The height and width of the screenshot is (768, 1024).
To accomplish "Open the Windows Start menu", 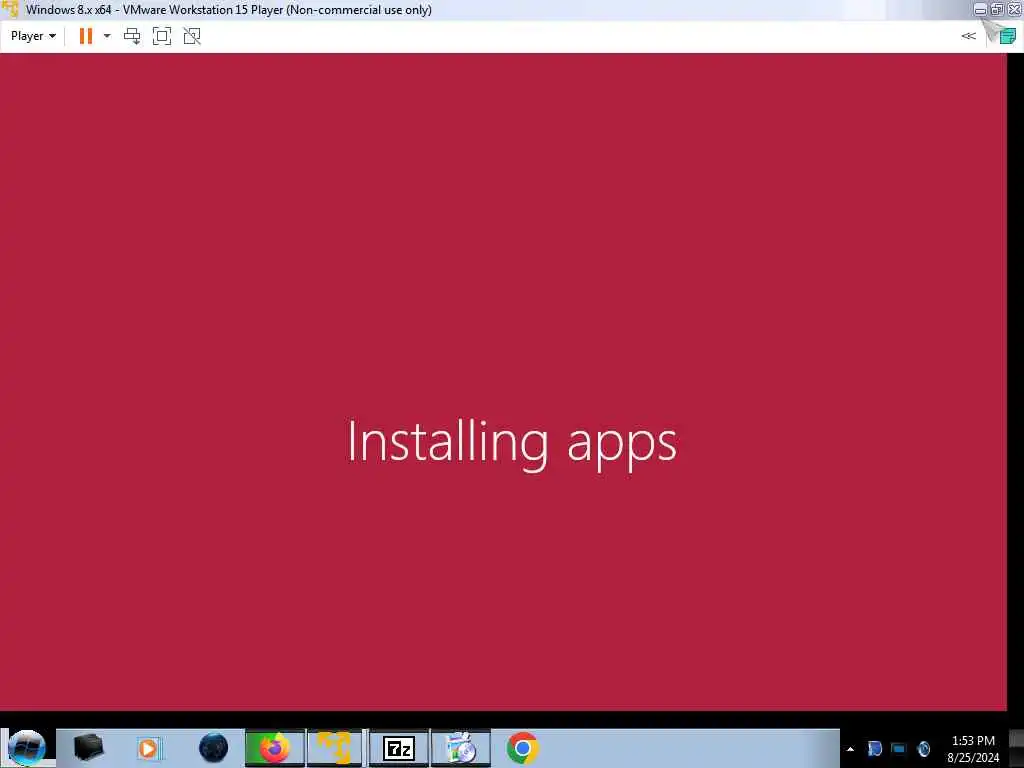I will pos(27,748).
